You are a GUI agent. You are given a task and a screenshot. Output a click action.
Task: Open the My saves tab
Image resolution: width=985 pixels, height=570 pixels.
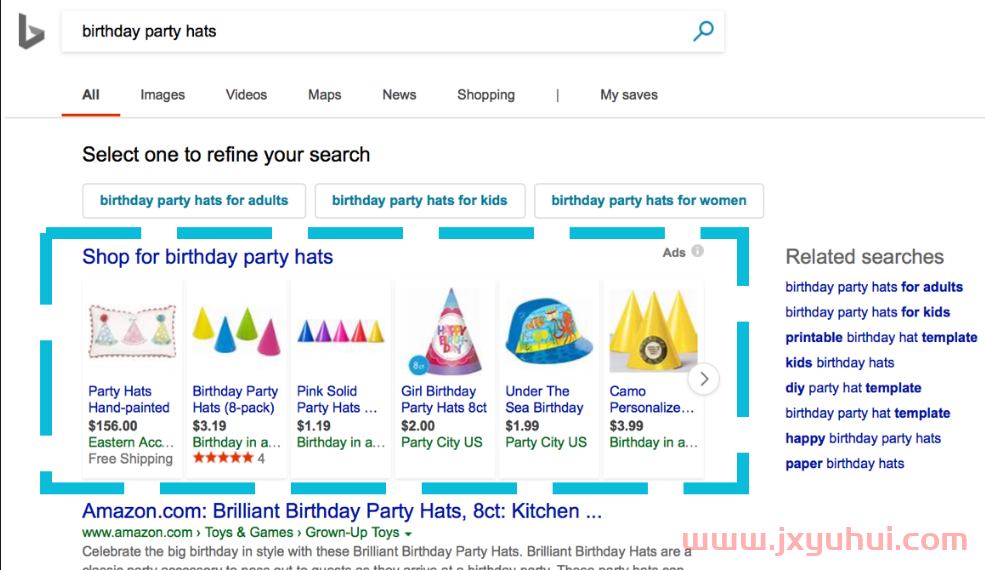[x=629, y=95]
